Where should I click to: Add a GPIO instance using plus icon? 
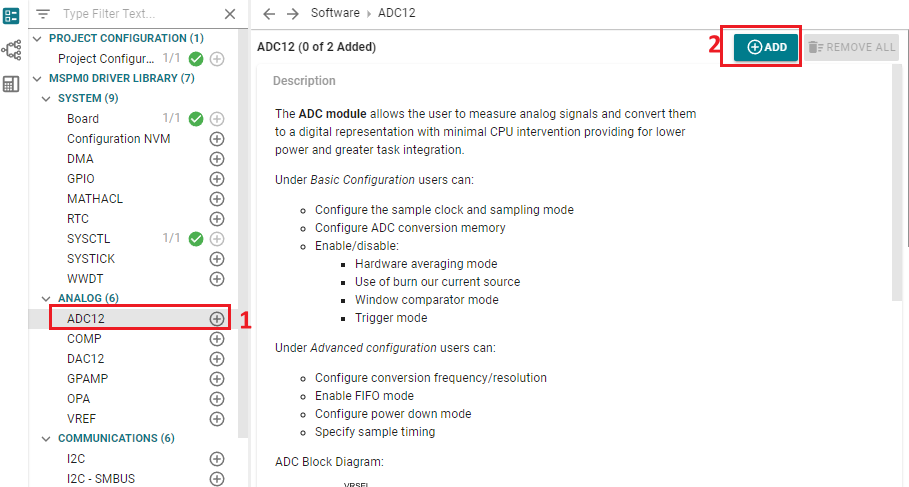(x=217, y=178)
